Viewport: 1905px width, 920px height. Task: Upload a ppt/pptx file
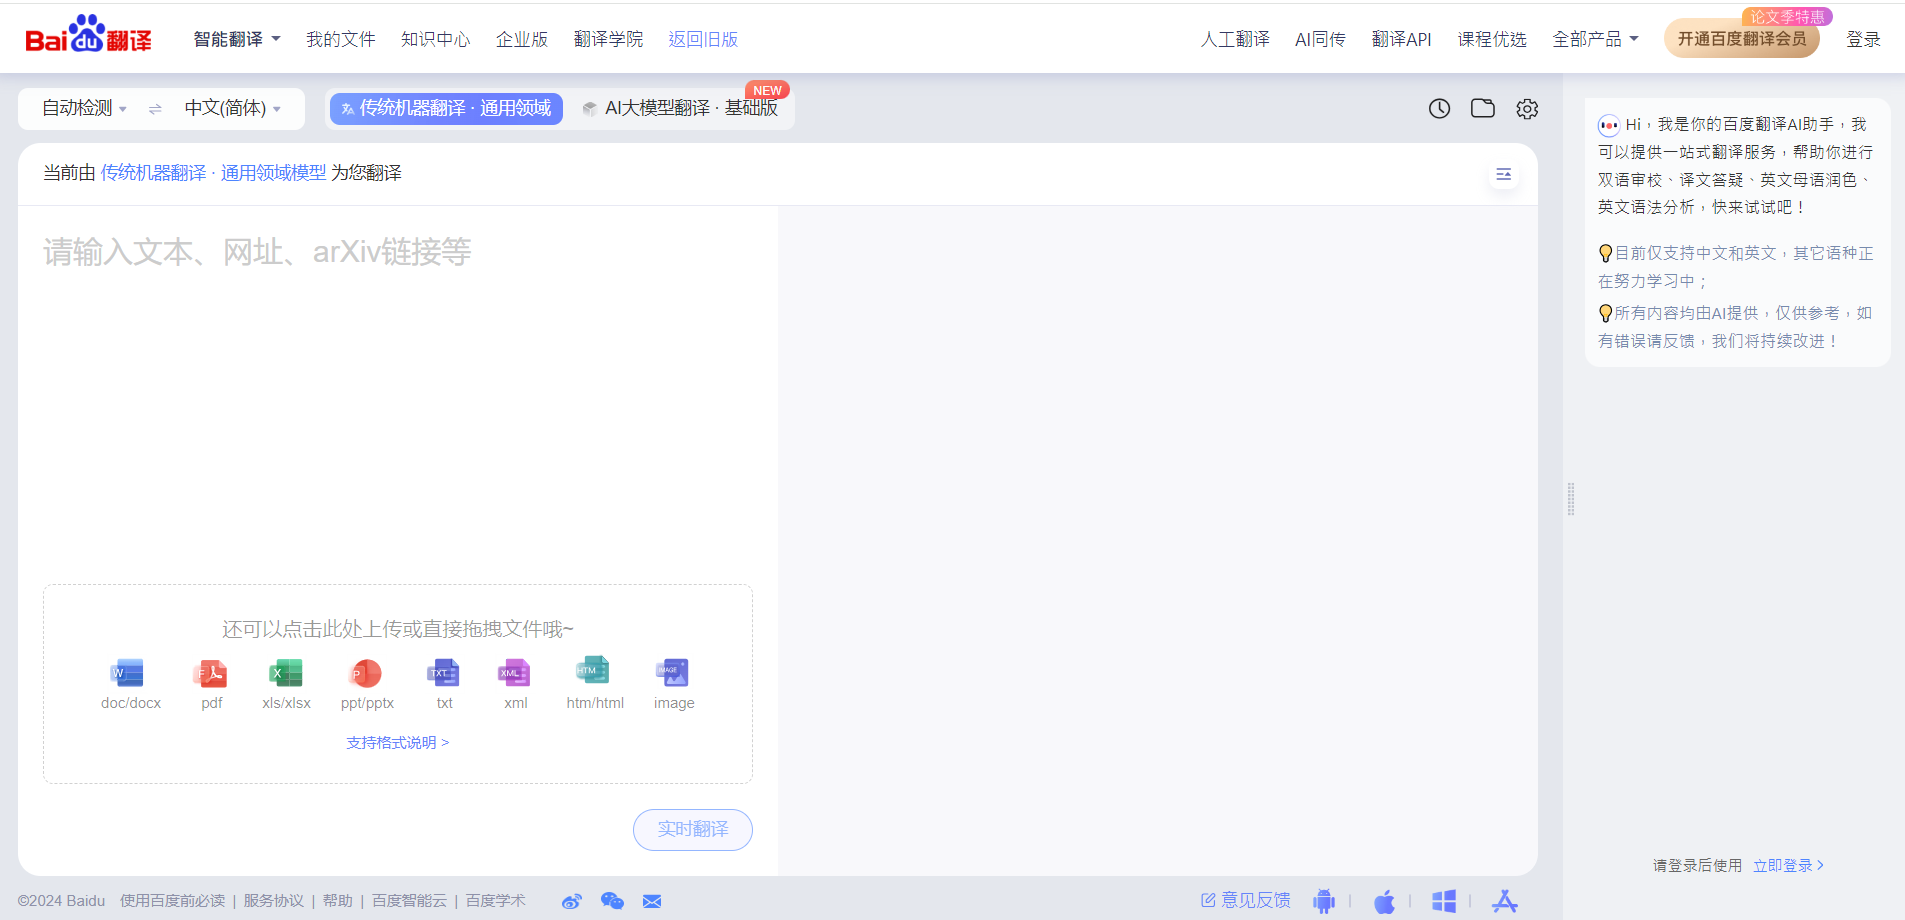(x=367, y=685)
